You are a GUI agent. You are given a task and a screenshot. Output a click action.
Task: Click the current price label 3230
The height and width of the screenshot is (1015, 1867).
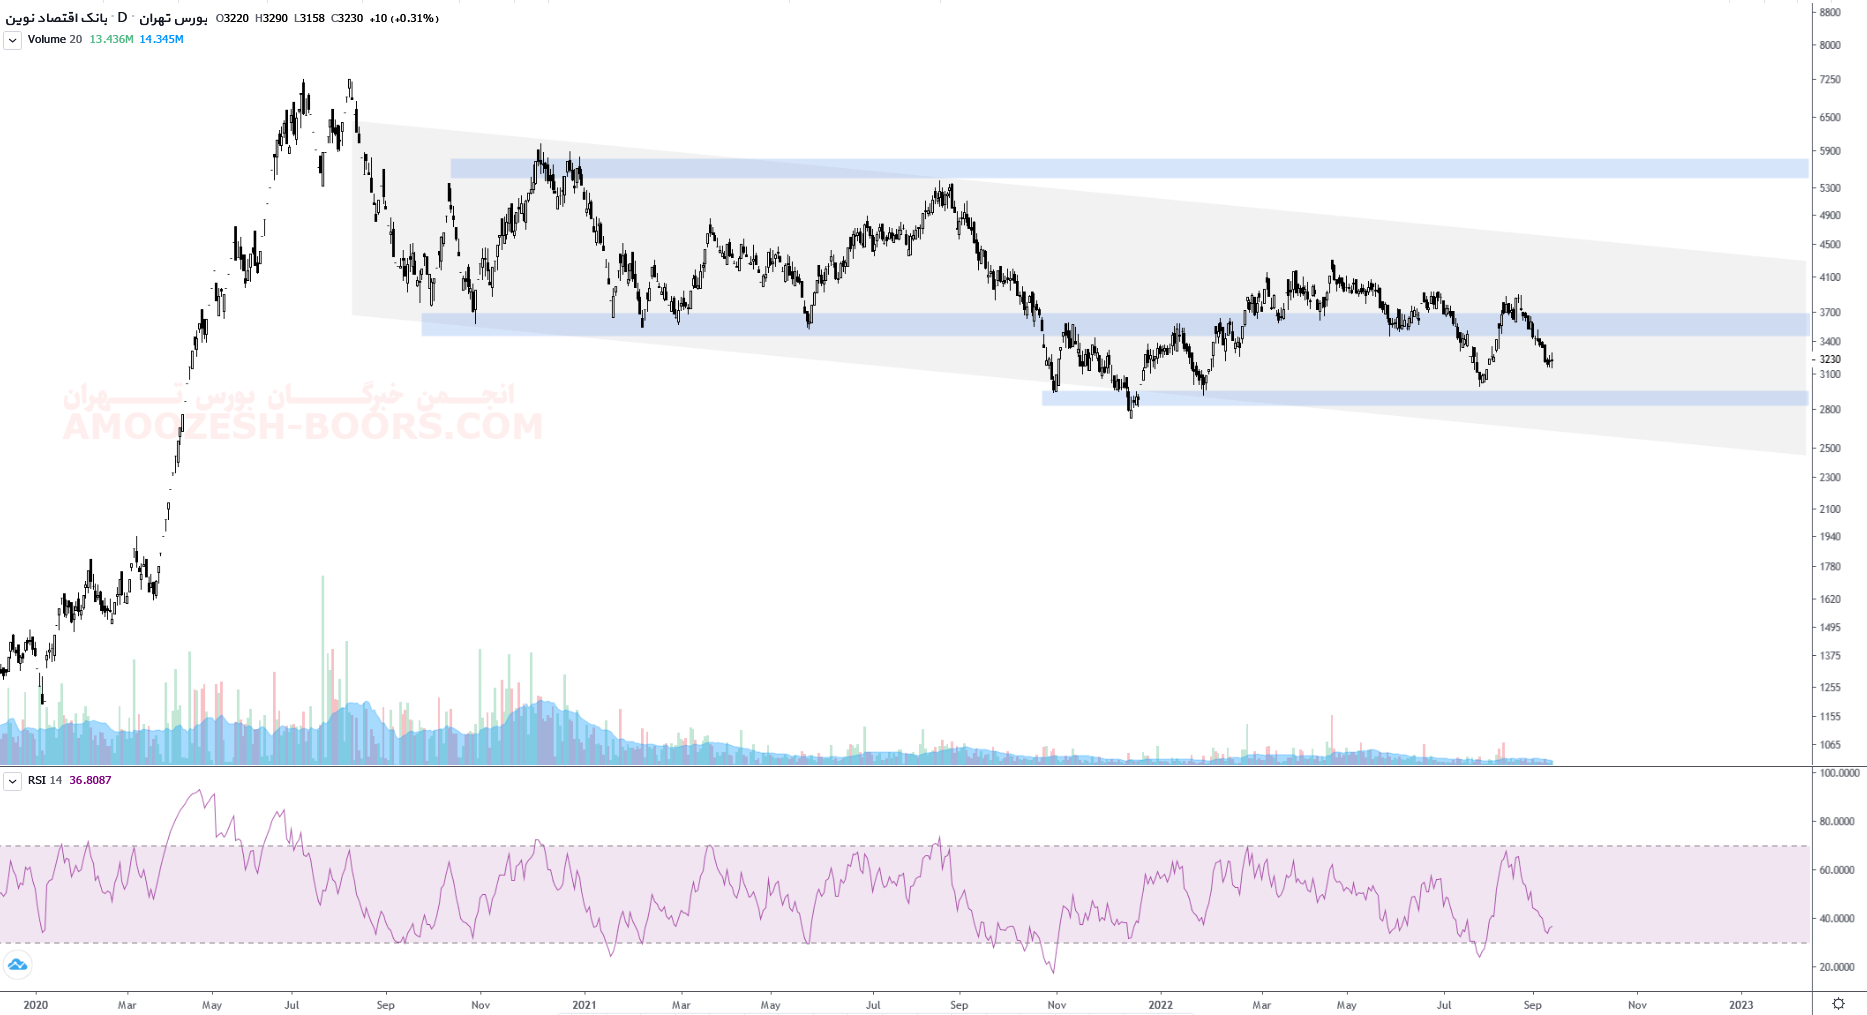click(x=1830, y=359)
